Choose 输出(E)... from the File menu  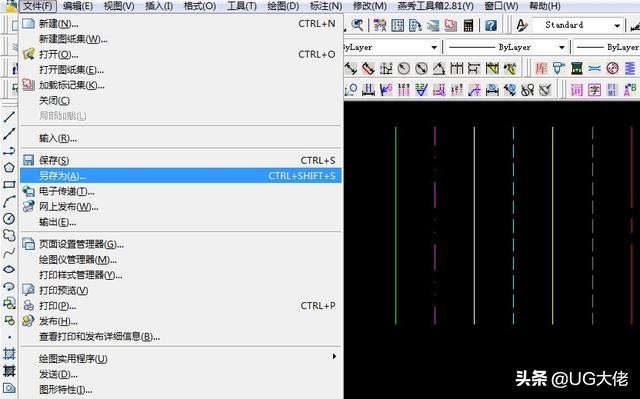tap(180, 222)
